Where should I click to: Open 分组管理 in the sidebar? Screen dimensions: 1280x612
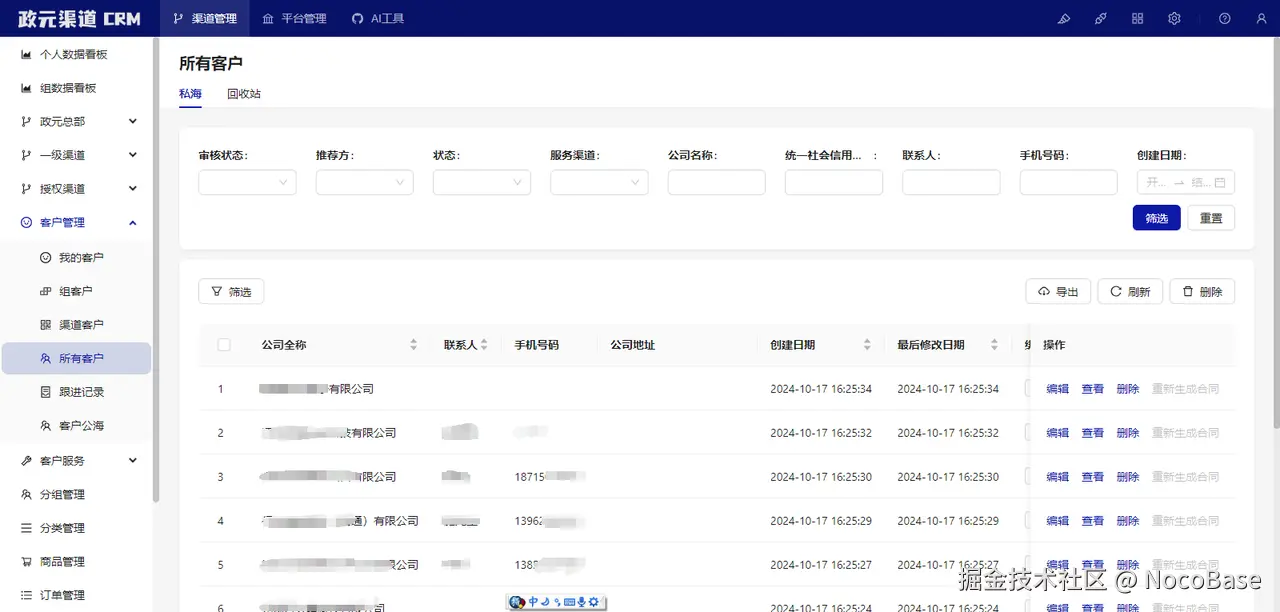pos(77,494)
